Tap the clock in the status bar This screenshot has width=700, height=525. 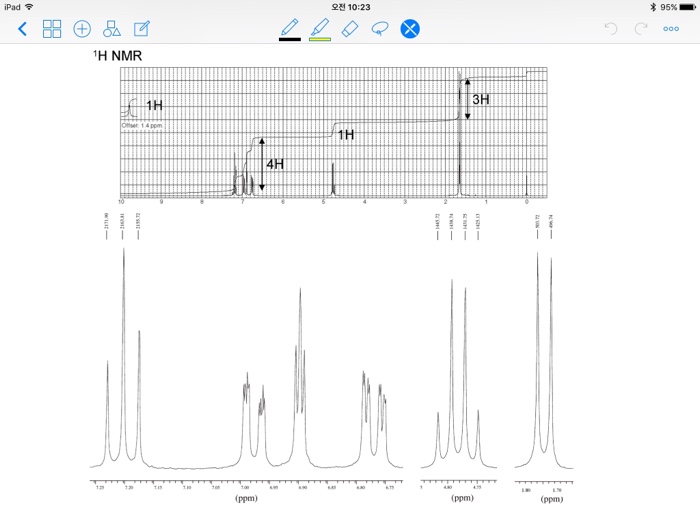pos(350,6)
